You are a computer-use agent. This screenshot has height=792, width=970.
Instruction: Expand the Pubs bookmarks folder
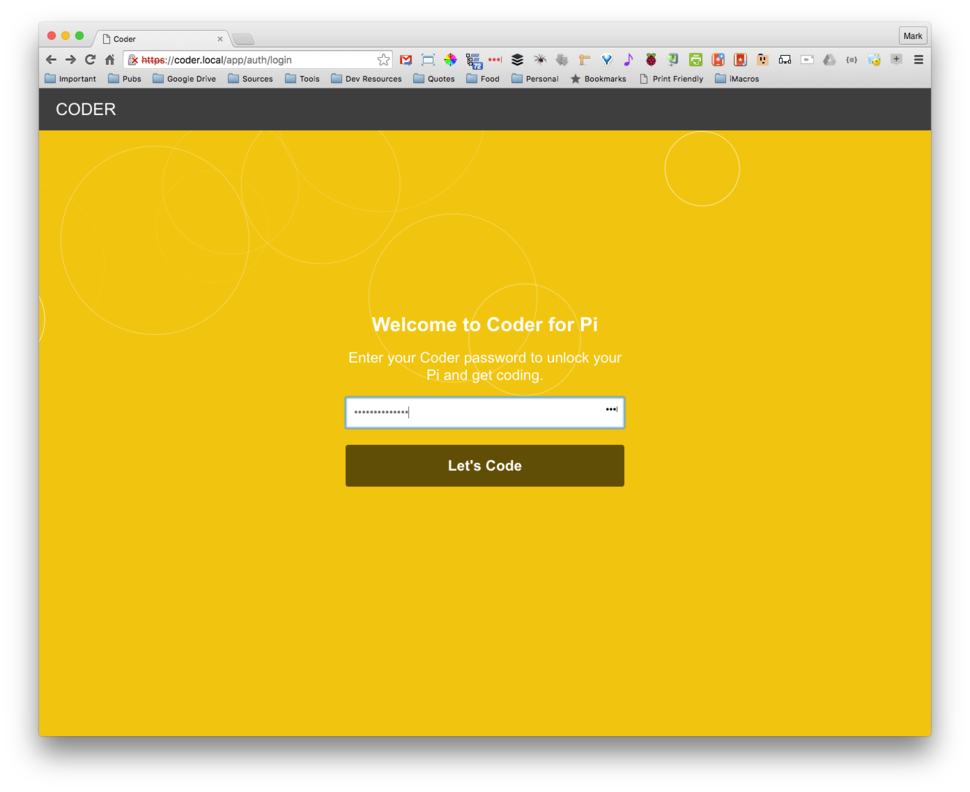(124, 79)
